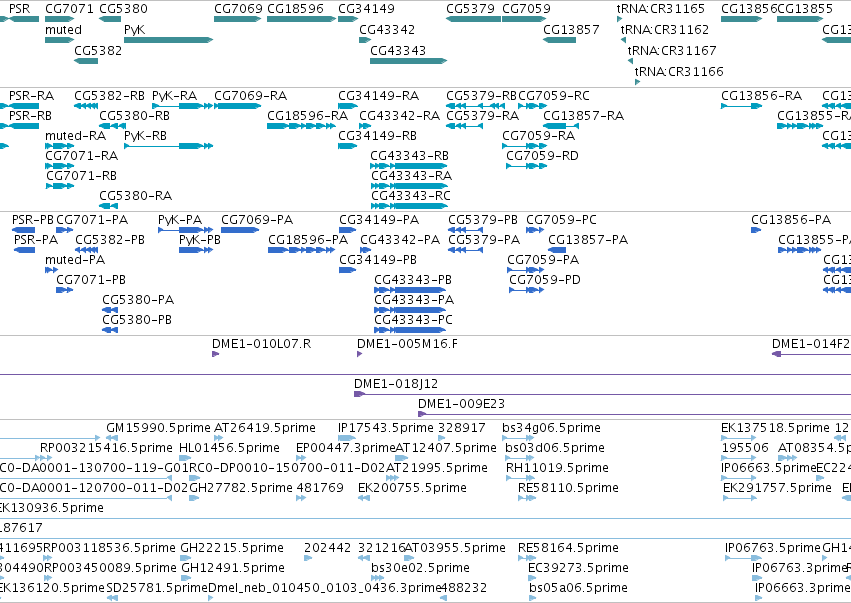Image resolution: width=851 pixels, height=603 pixels.
Task: Select the IP17543.5prime EST
Action: 347,438
